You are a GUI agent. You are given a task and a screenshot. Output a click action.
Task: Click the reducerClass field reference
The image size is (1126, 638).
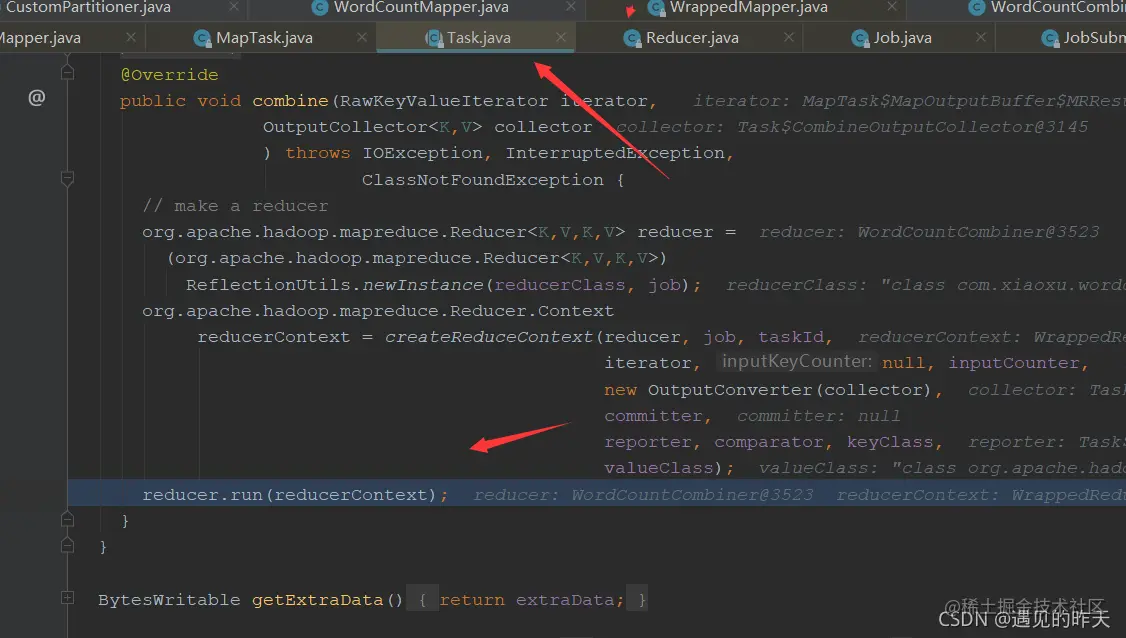coord(559,285)
